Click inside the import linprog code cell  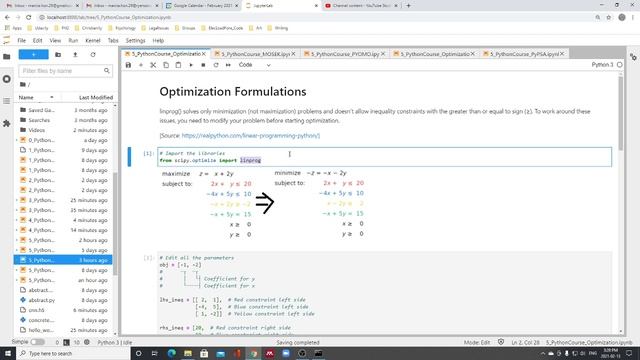pos(385,157)
